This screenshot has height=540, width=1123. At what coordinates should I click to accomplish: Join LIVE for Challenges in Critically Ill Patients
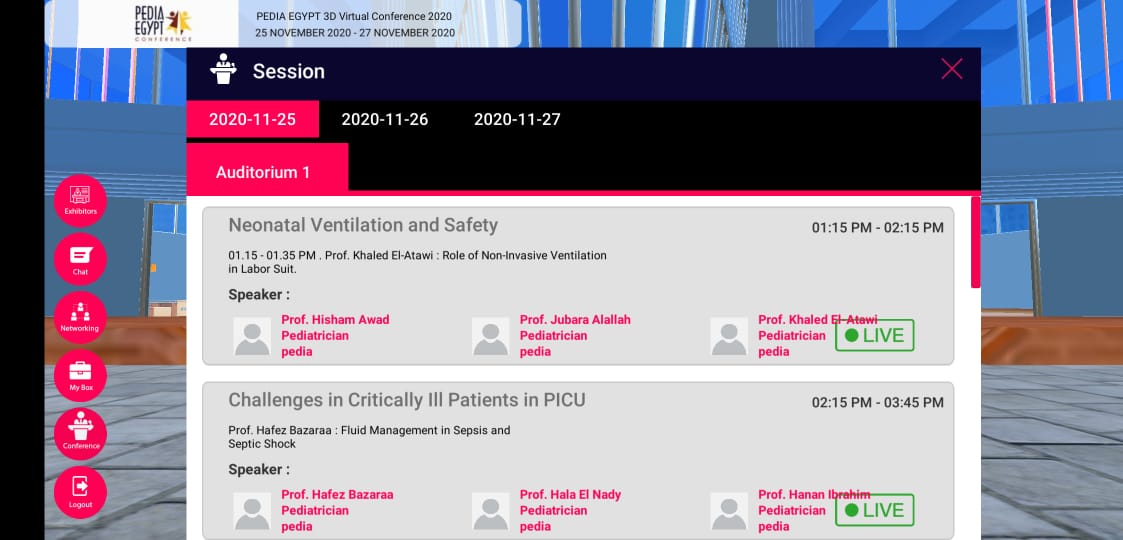tap(875, 510)
